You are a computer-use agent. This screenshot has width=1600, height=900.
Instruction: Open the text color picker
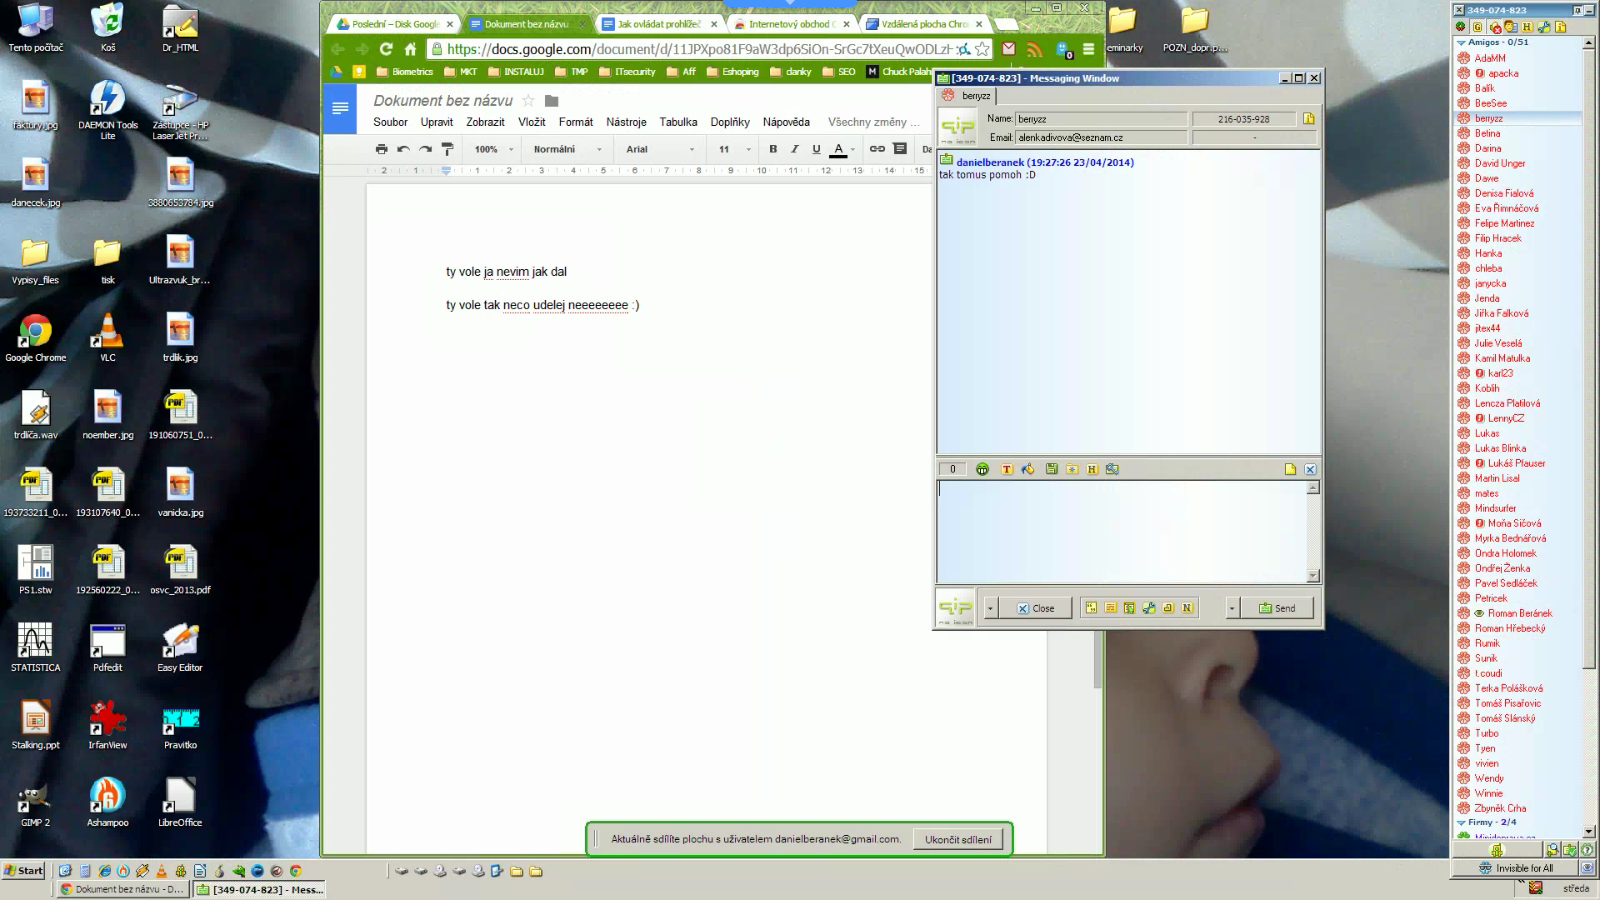pyautogui.click(x=842, y=149)
